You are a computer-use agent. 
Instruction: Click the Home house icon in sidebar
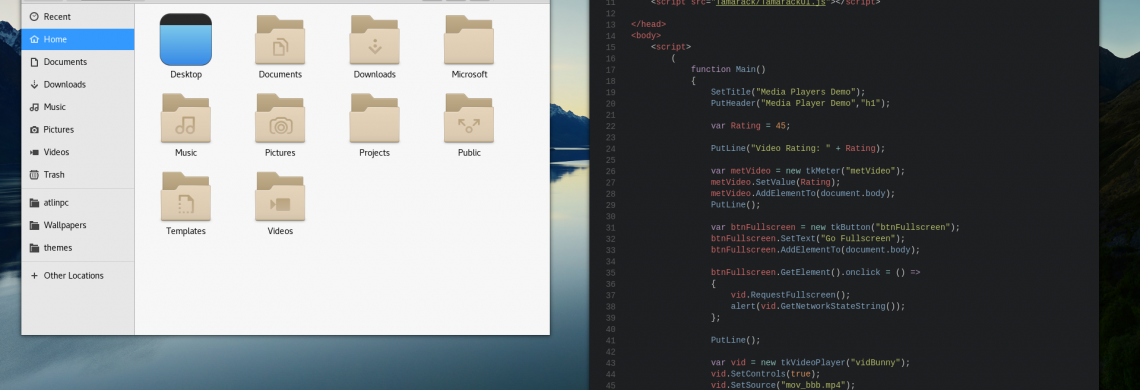pos(34,39)
